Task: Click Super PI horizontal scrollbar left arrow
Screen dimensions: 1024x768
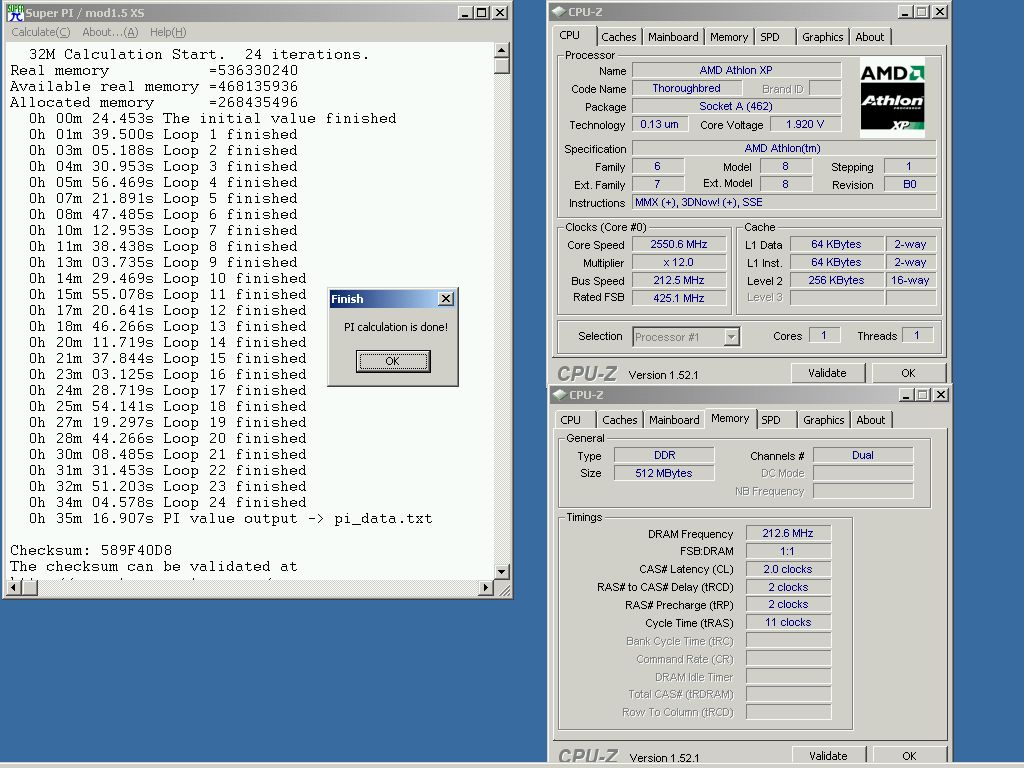Action: (14, 588)
